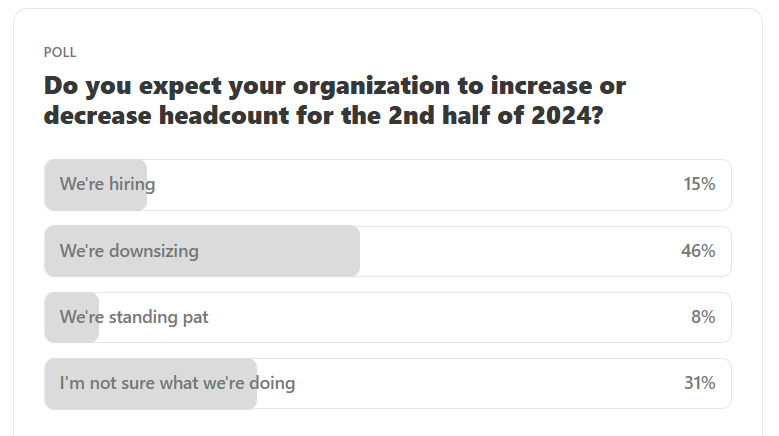This screenshot has height=436, width=779.
Task: Click the gray filled bar for not sure
Action: pyautogui.click(x=151, y=383)
